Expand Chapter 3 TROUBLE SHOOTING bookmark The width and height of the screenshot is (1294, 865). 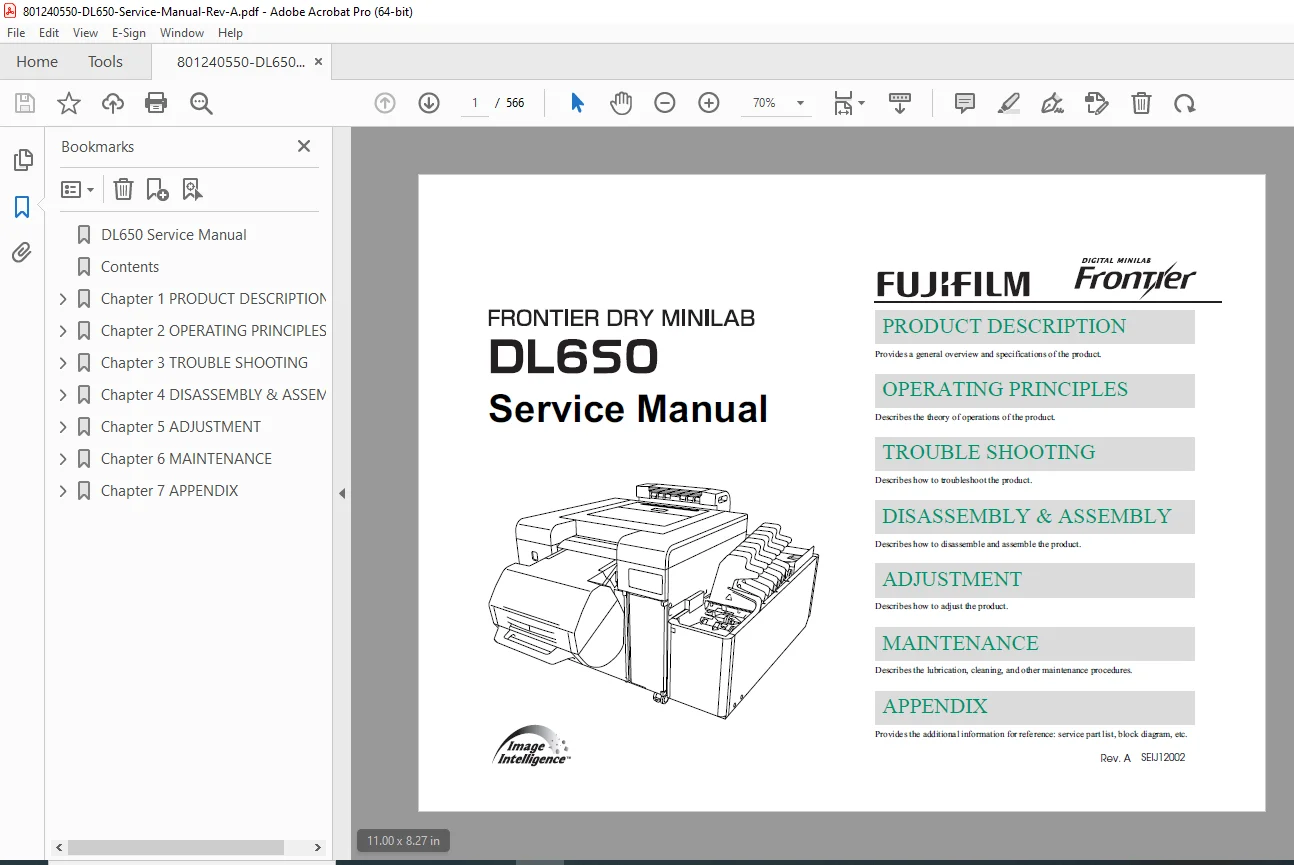click(x=63, y=363)
